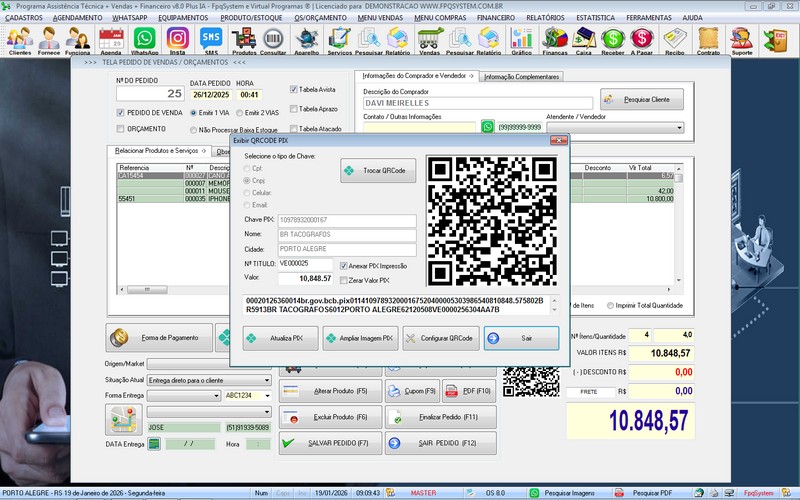Image resolution: width=800 pixels, height=500 pixels.
Task: Click the Atualiza PIX button
Action: [281, 338]
